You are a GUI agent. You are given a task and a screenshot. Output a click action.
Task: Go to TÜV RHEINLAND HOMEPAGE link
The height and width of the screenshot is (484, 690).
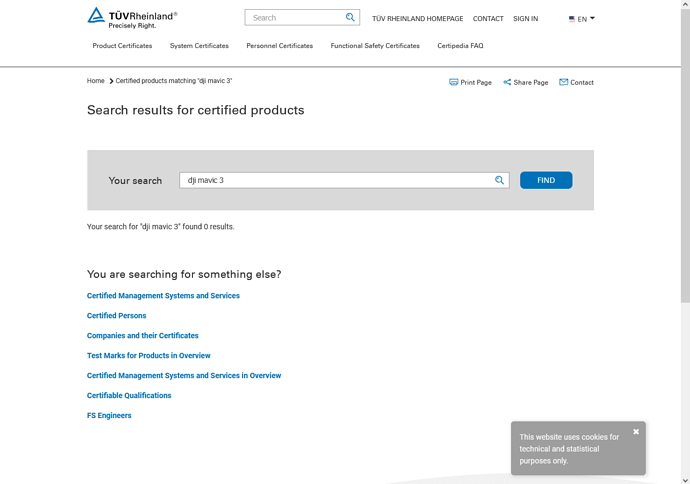tap(418, 18)
